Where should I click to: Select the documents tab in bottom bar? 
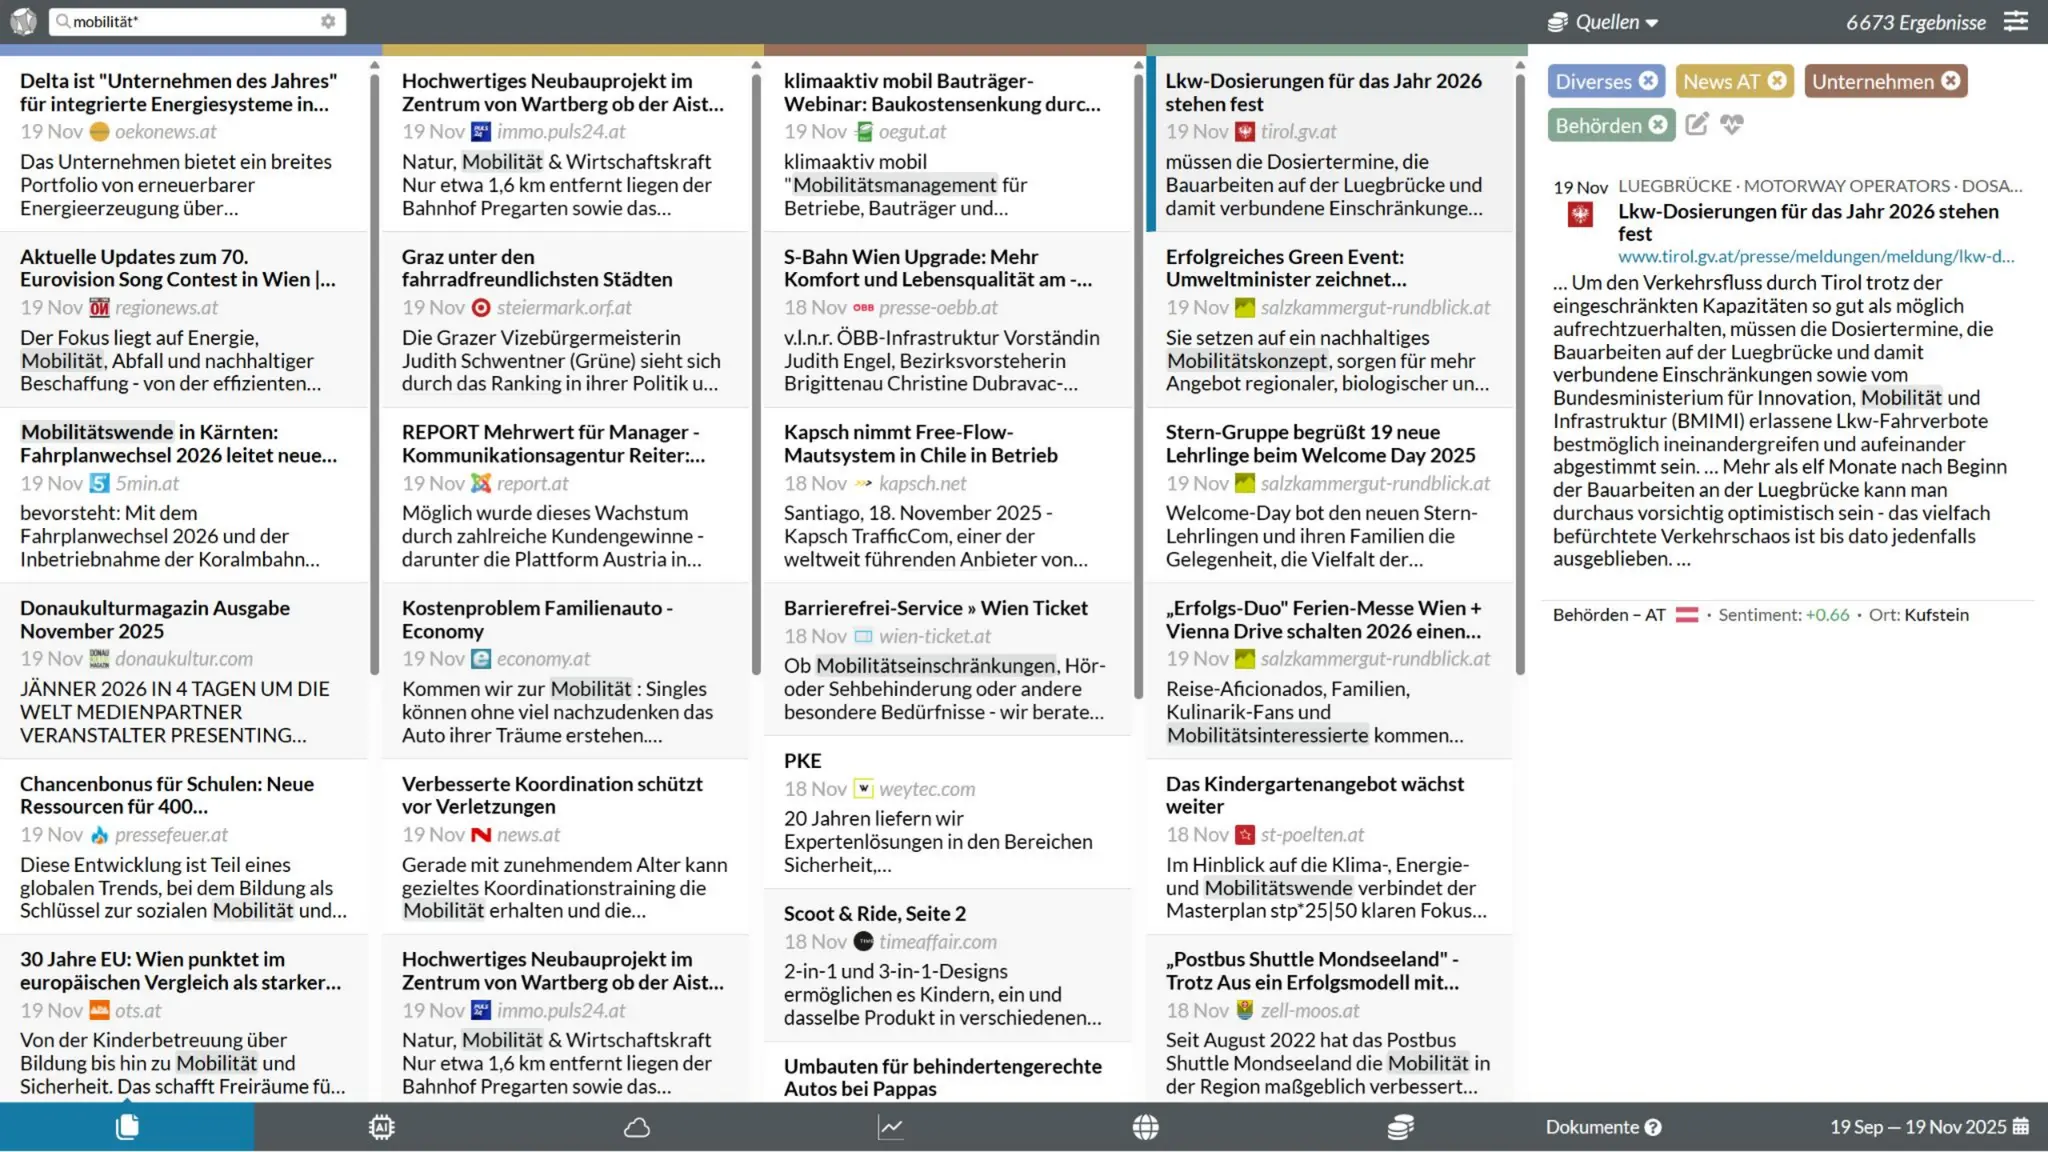(127, 1127)
